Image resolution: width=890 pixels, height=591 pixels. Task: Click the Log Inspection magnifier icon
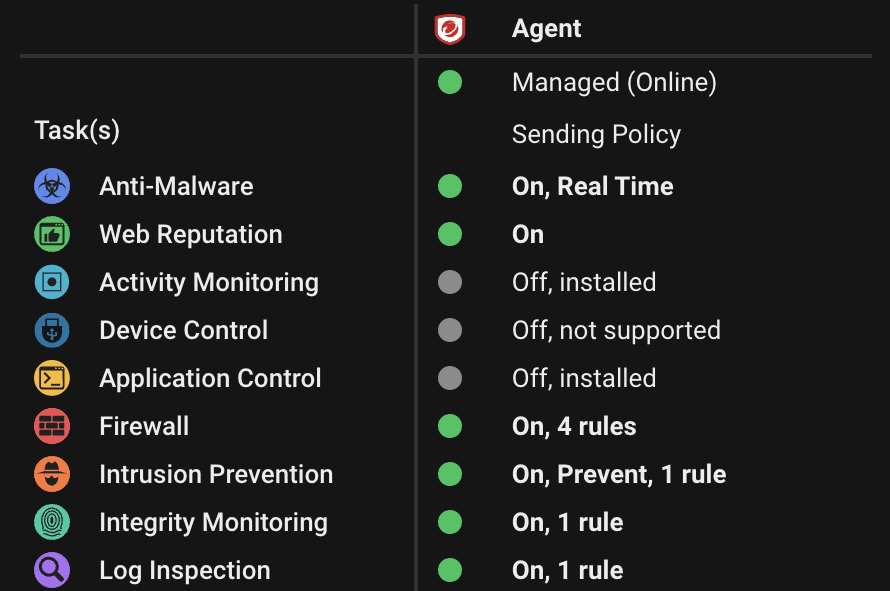pyautogui.click(x=51, y=570)
